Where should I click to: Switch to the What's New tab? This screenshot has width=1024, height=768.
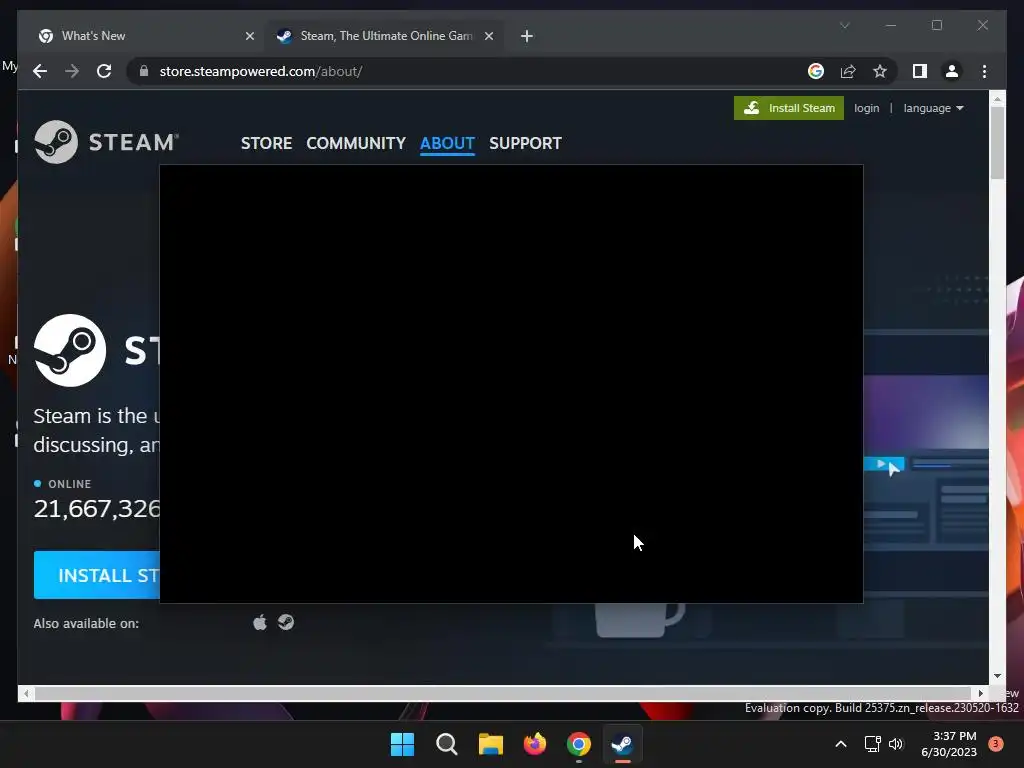(144, 36)
